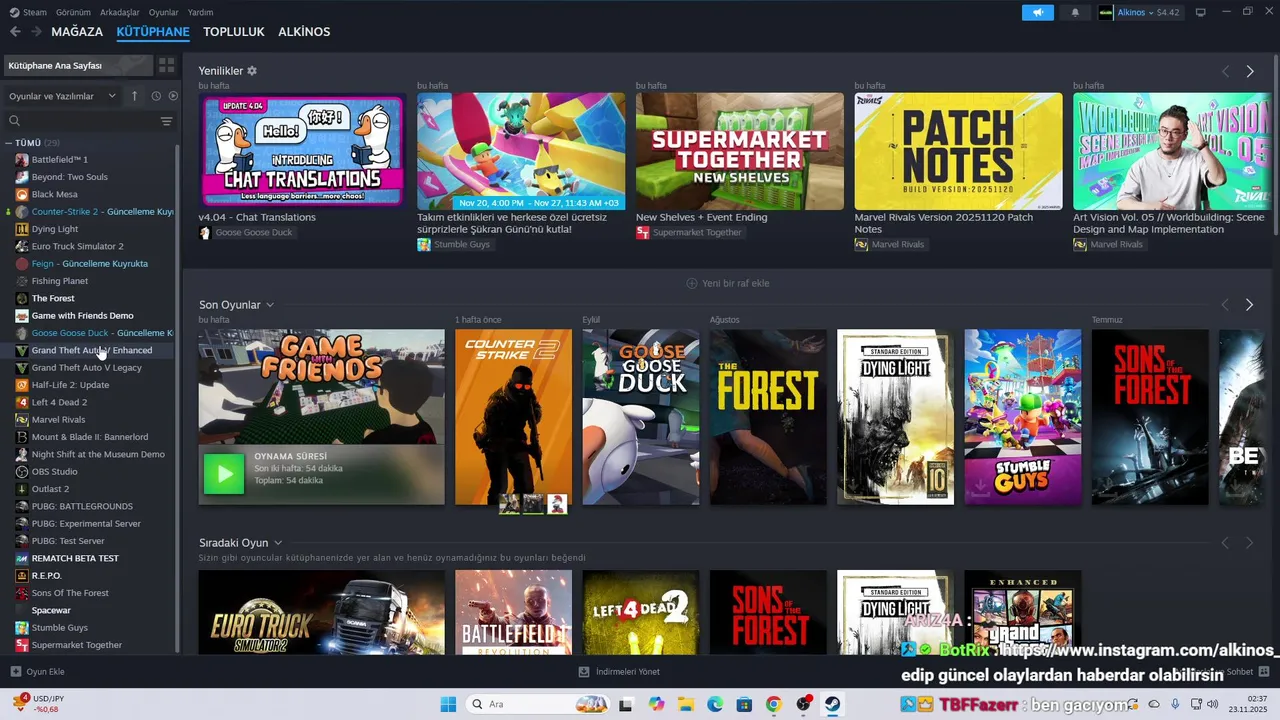The width and height of the screenshot is (1280, 720).
Task: Open Goose Goose Duck cover in Son Oyunlar
Action: point(641,417)
